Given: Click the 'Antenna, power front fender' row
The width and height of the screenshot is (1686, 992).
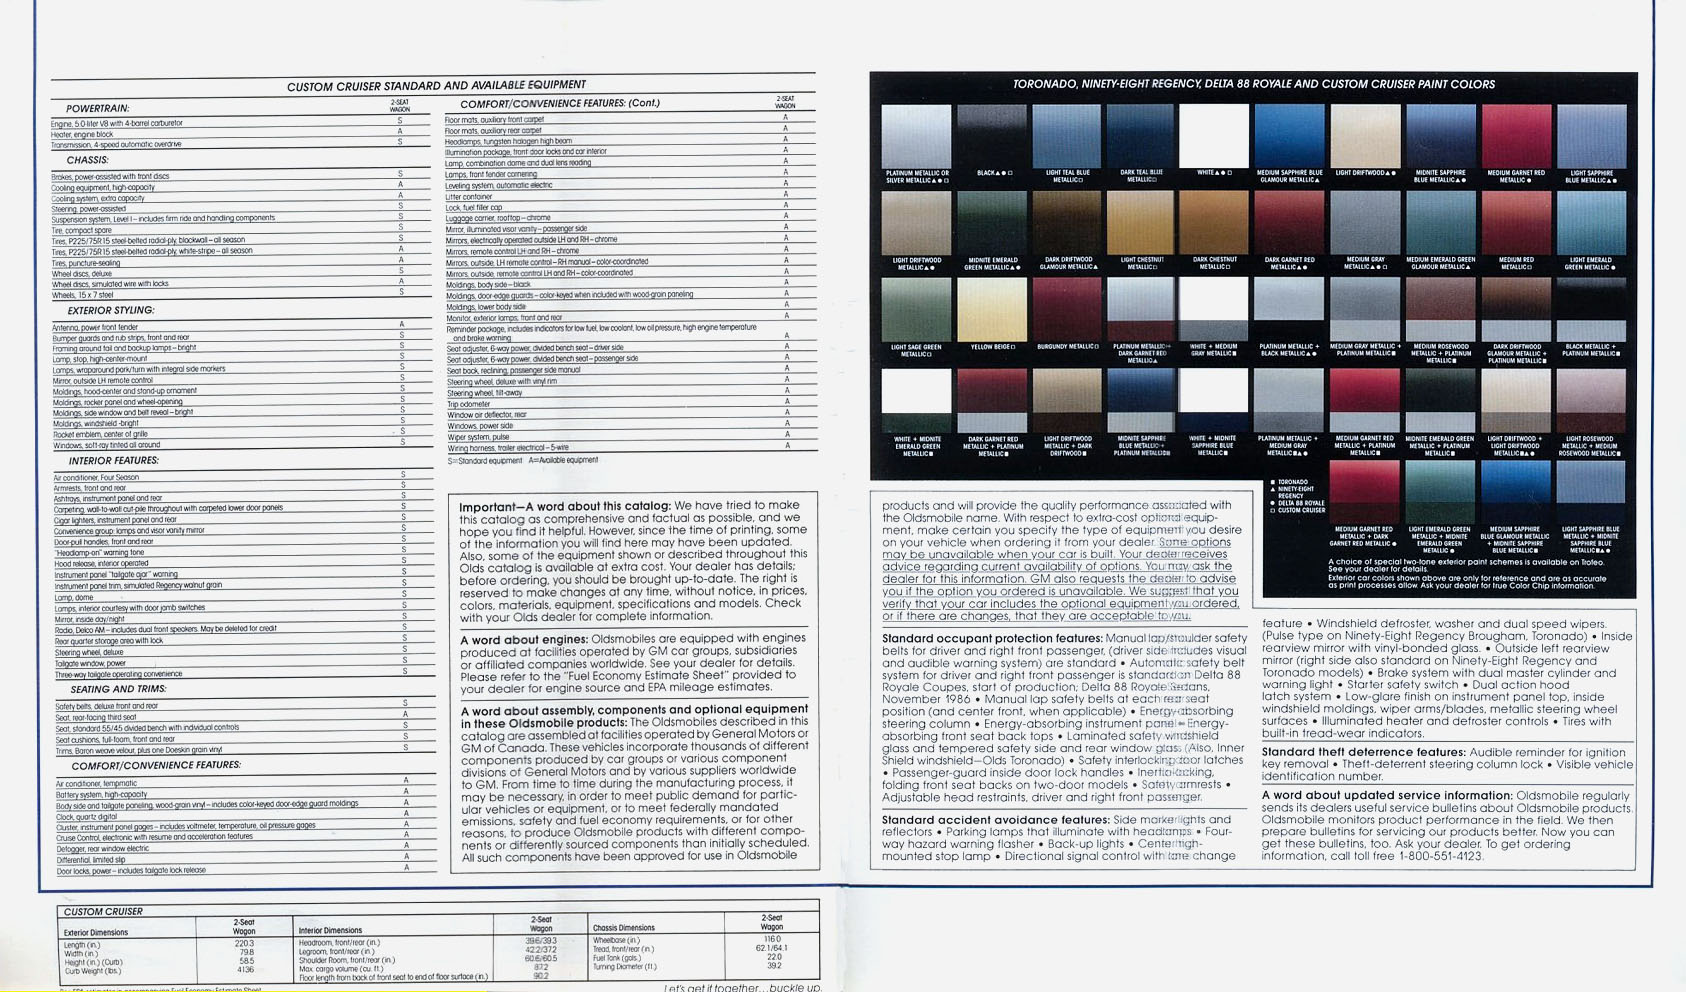Looking at the screenshot, I should (x=243, y=327).
